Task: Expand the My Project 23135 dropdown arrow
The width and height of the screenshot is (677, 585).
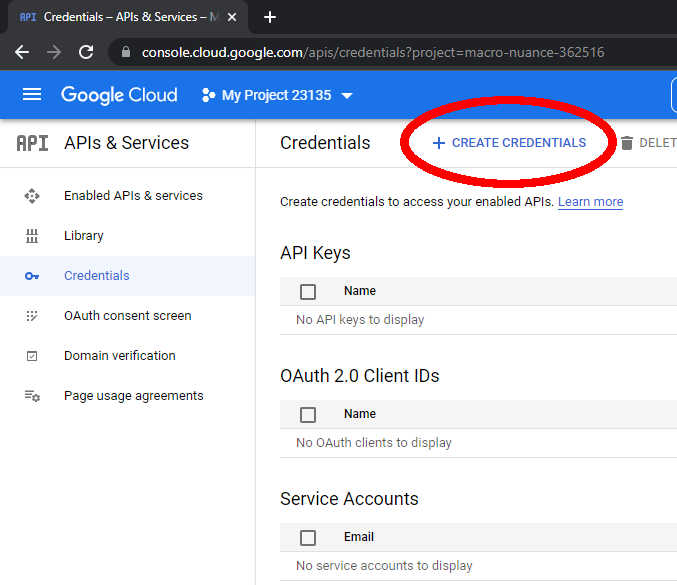Action: click(x=347, y=95)
